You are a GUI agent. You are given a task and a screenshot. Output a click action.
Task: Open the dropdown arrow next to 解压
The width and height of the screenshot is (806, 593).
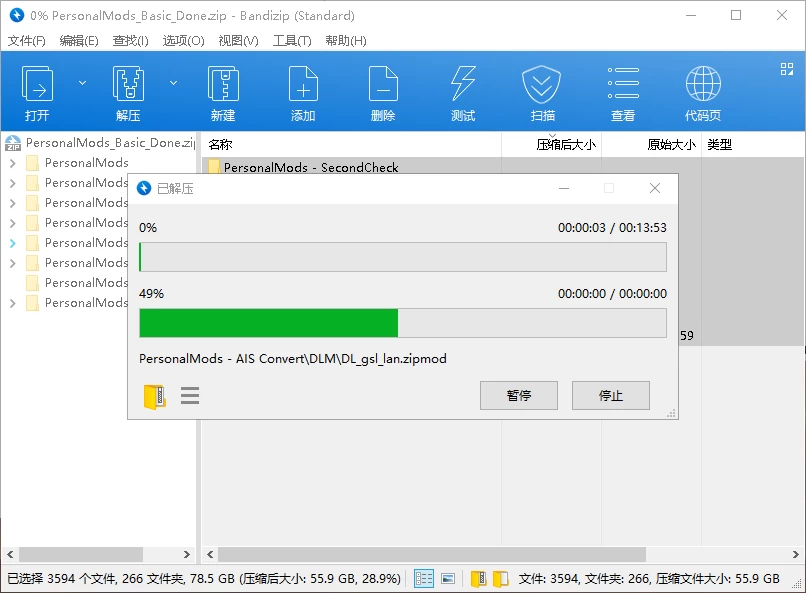tap(174, 83)
